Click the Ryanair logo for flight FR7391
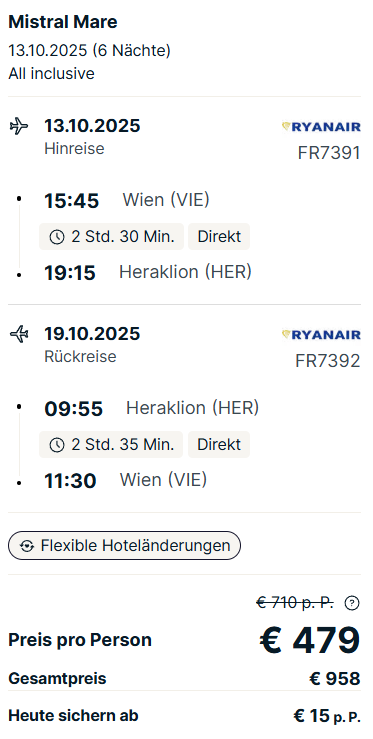The width and height of the screenshot is (373, 739). [321, 126]
